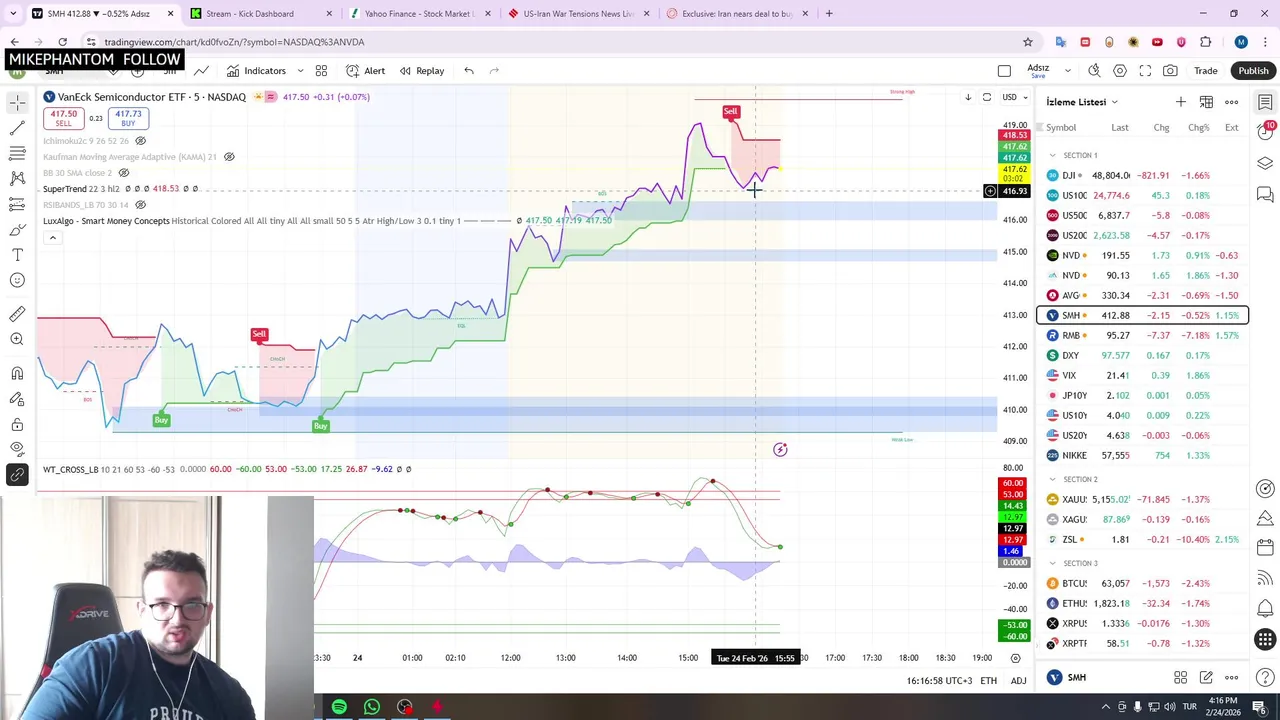Toggle magnet mode in left toolbar
Screen dimensions: 1280x720
[x=17, y=373]
